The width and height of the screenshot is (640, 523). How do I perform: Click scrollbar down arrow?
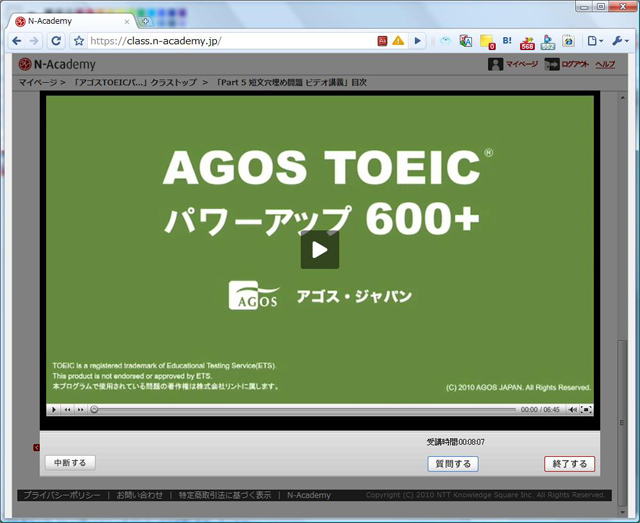[622, 512]
